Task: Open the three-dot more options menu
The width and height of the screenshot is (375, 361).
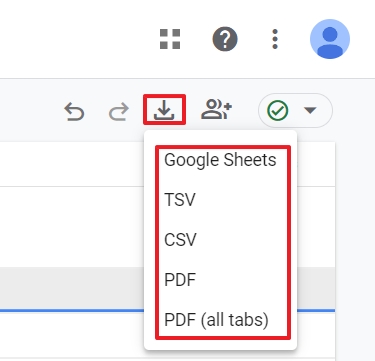Action: tap(275, 39)
